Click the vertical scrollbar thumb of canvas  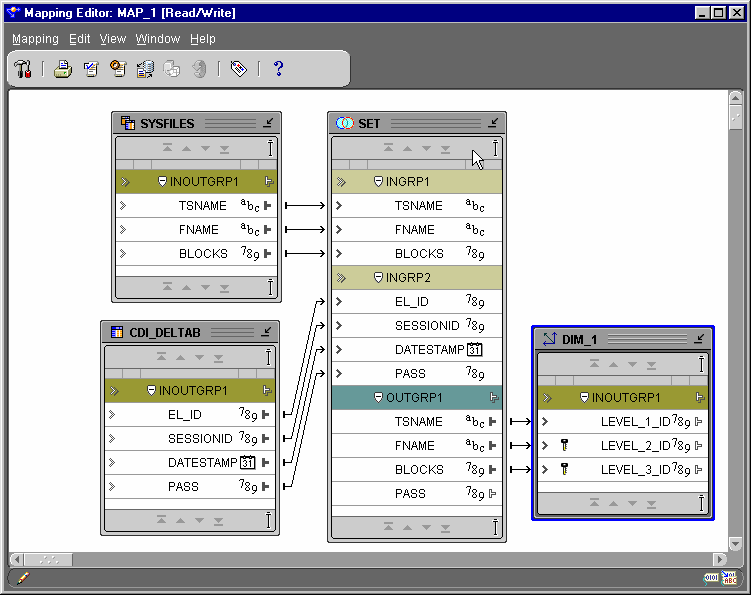click(735, 117)
